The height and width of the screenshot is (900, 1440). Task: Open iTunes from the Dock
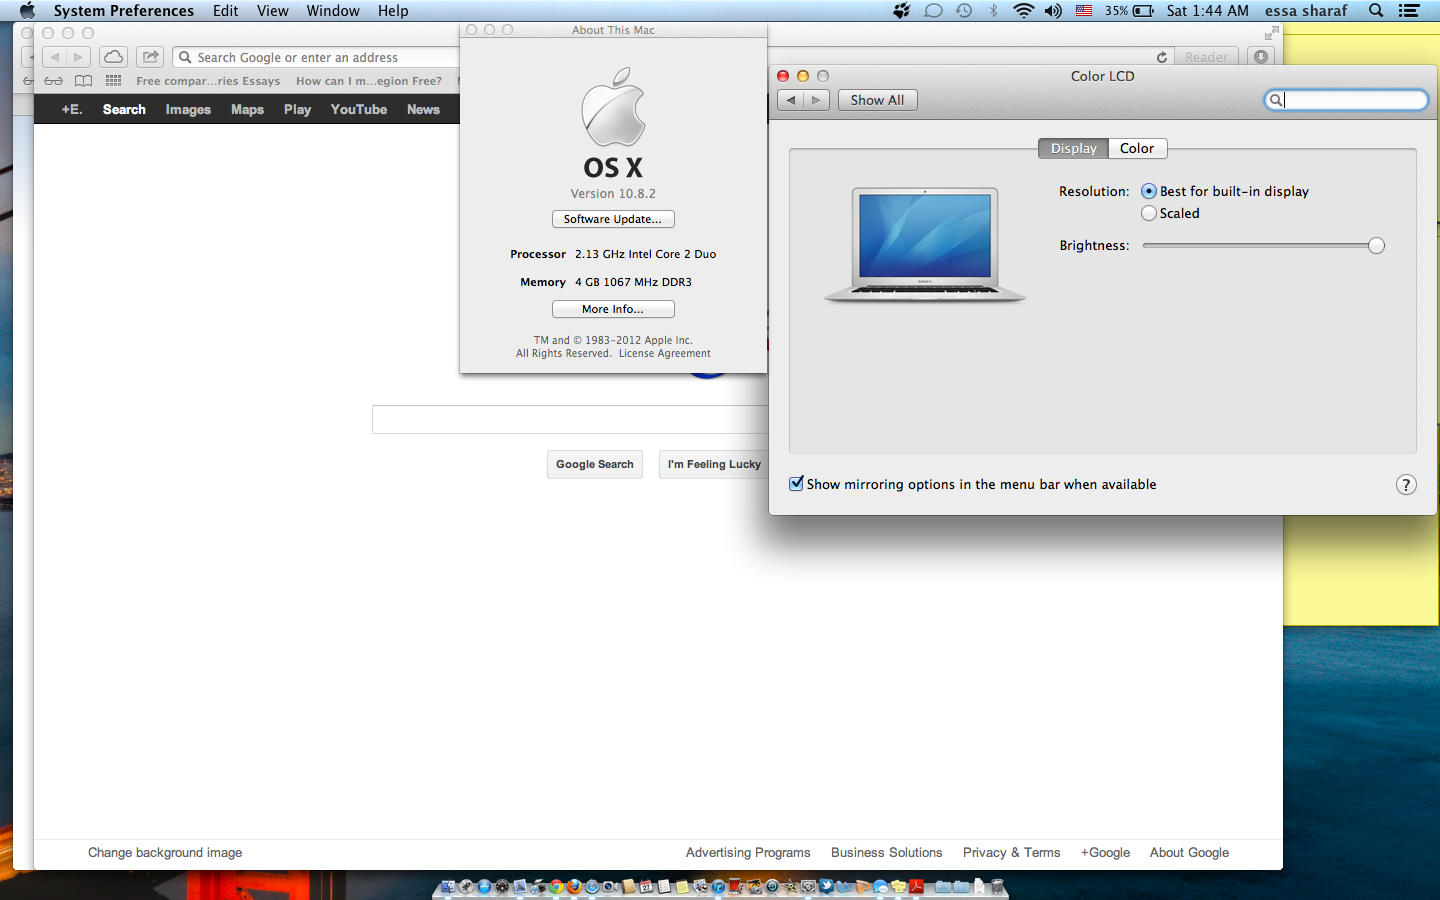pyautogui.click(x=718, y=886)
